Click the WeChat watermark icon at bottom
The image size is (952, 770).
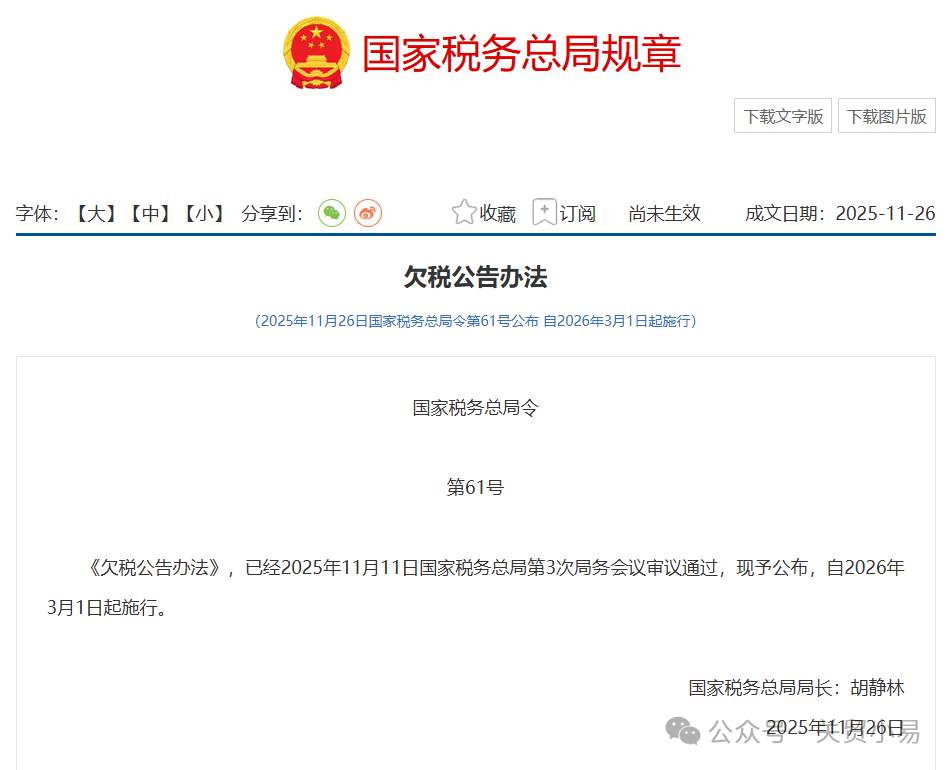[684, 731]
